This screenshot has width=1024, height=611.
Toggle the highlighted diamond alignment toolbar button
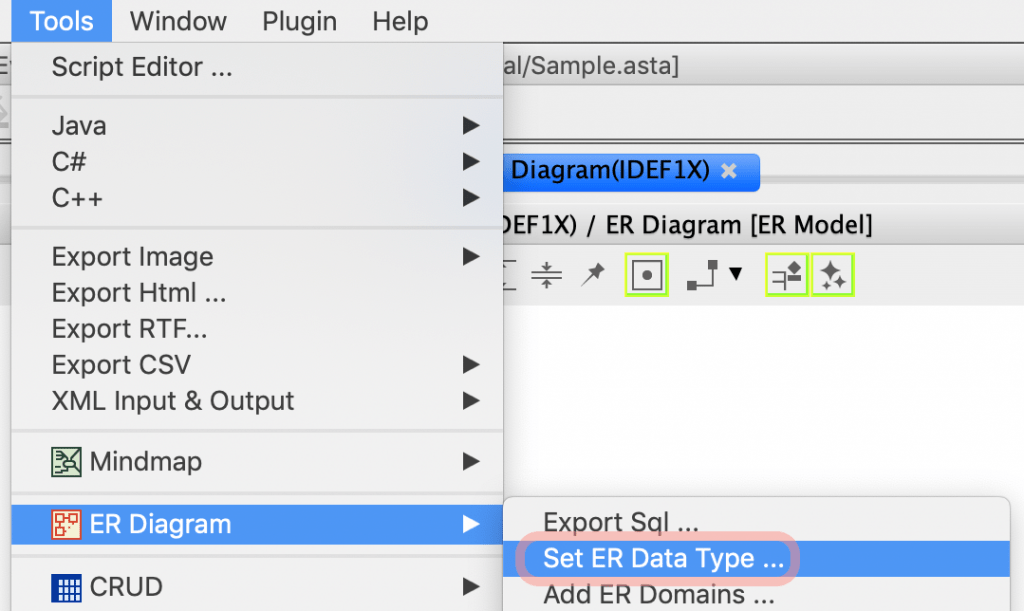click(787, 272)
